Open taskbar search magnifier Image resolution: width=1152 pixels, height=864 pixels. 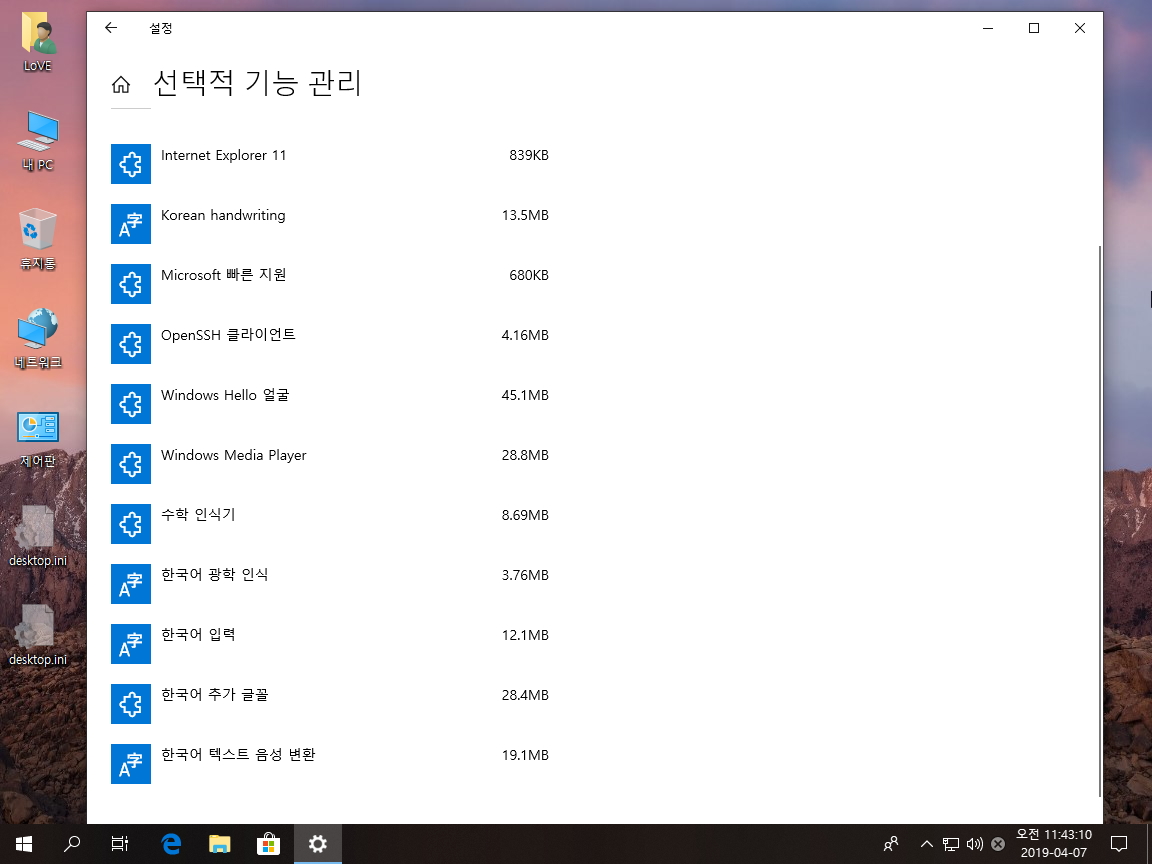pyautogui.click(x=72, y=843)
